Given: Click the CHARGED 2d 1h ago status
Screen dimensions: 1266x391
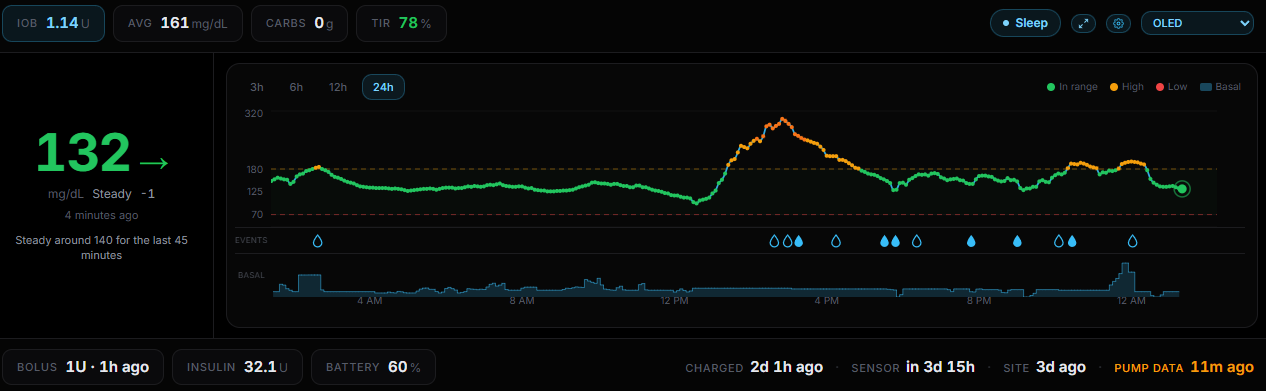Looking at the screenshot, I should [x=754, y=367].
